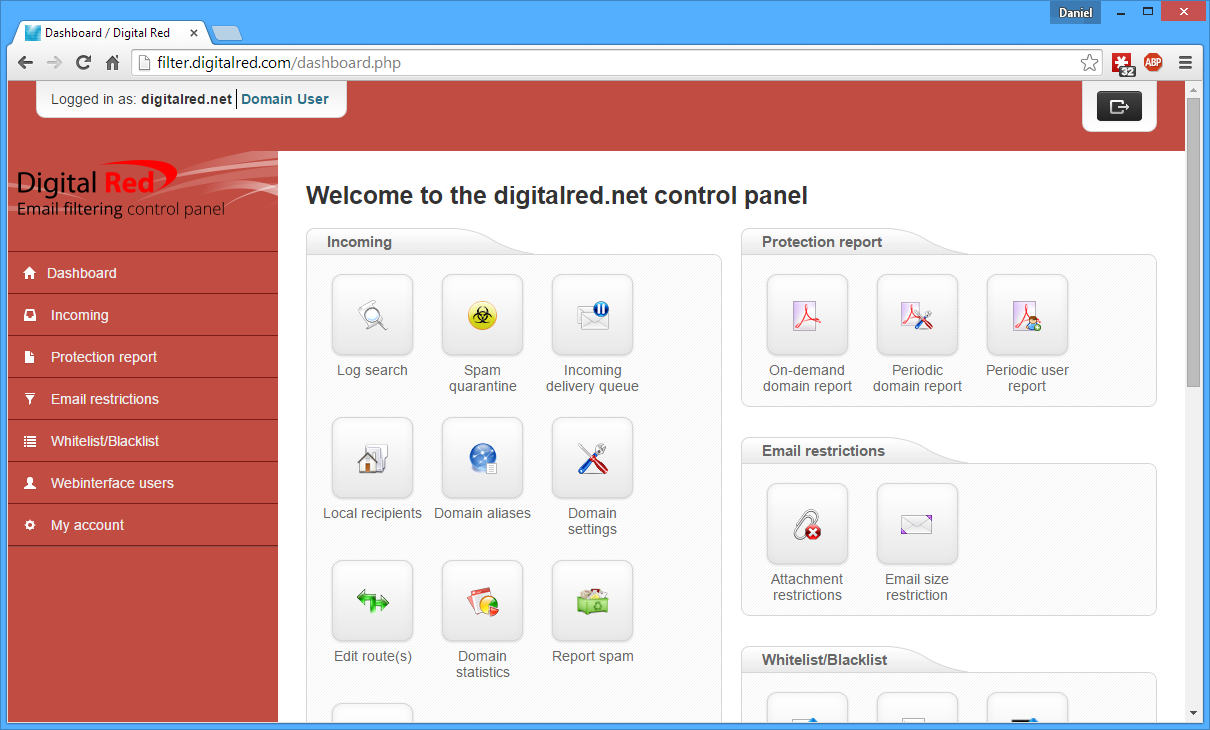Click digitalred.net logged-in domain text
This screenshot has height=730, width=1210.
click(186, 99)
